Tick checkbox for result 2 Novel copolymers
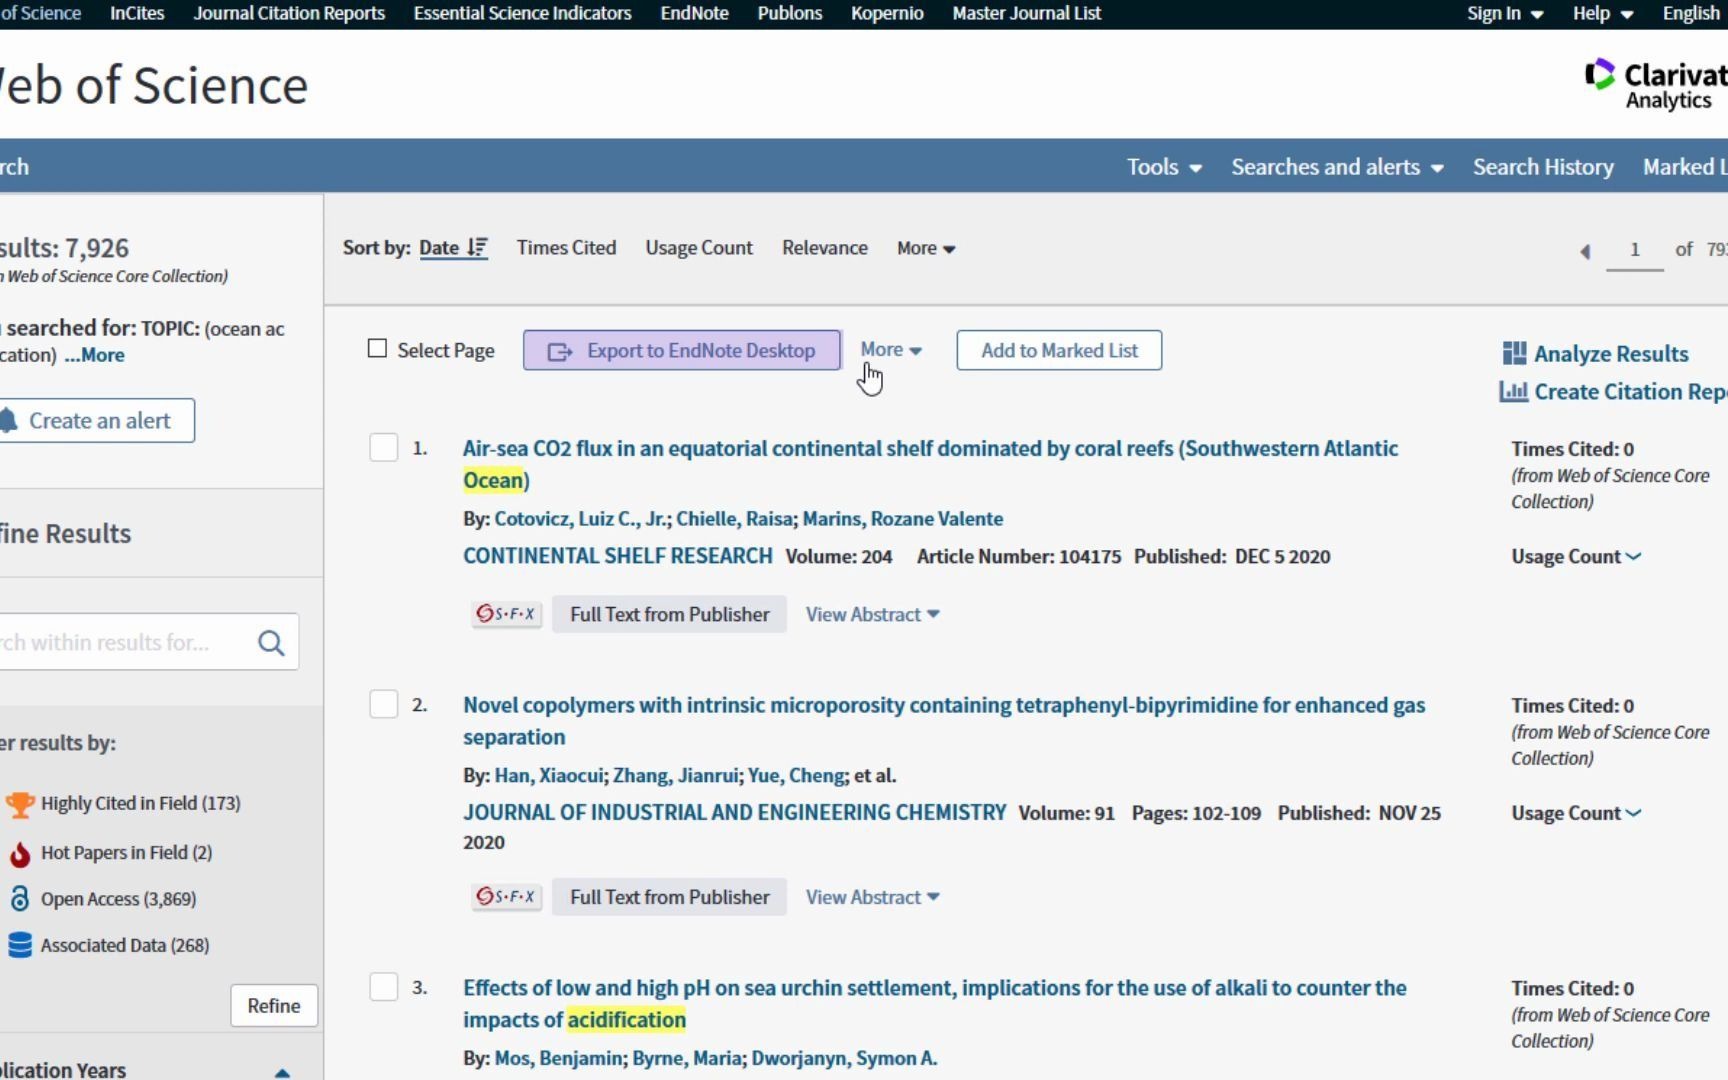 [x=384, y=705]
